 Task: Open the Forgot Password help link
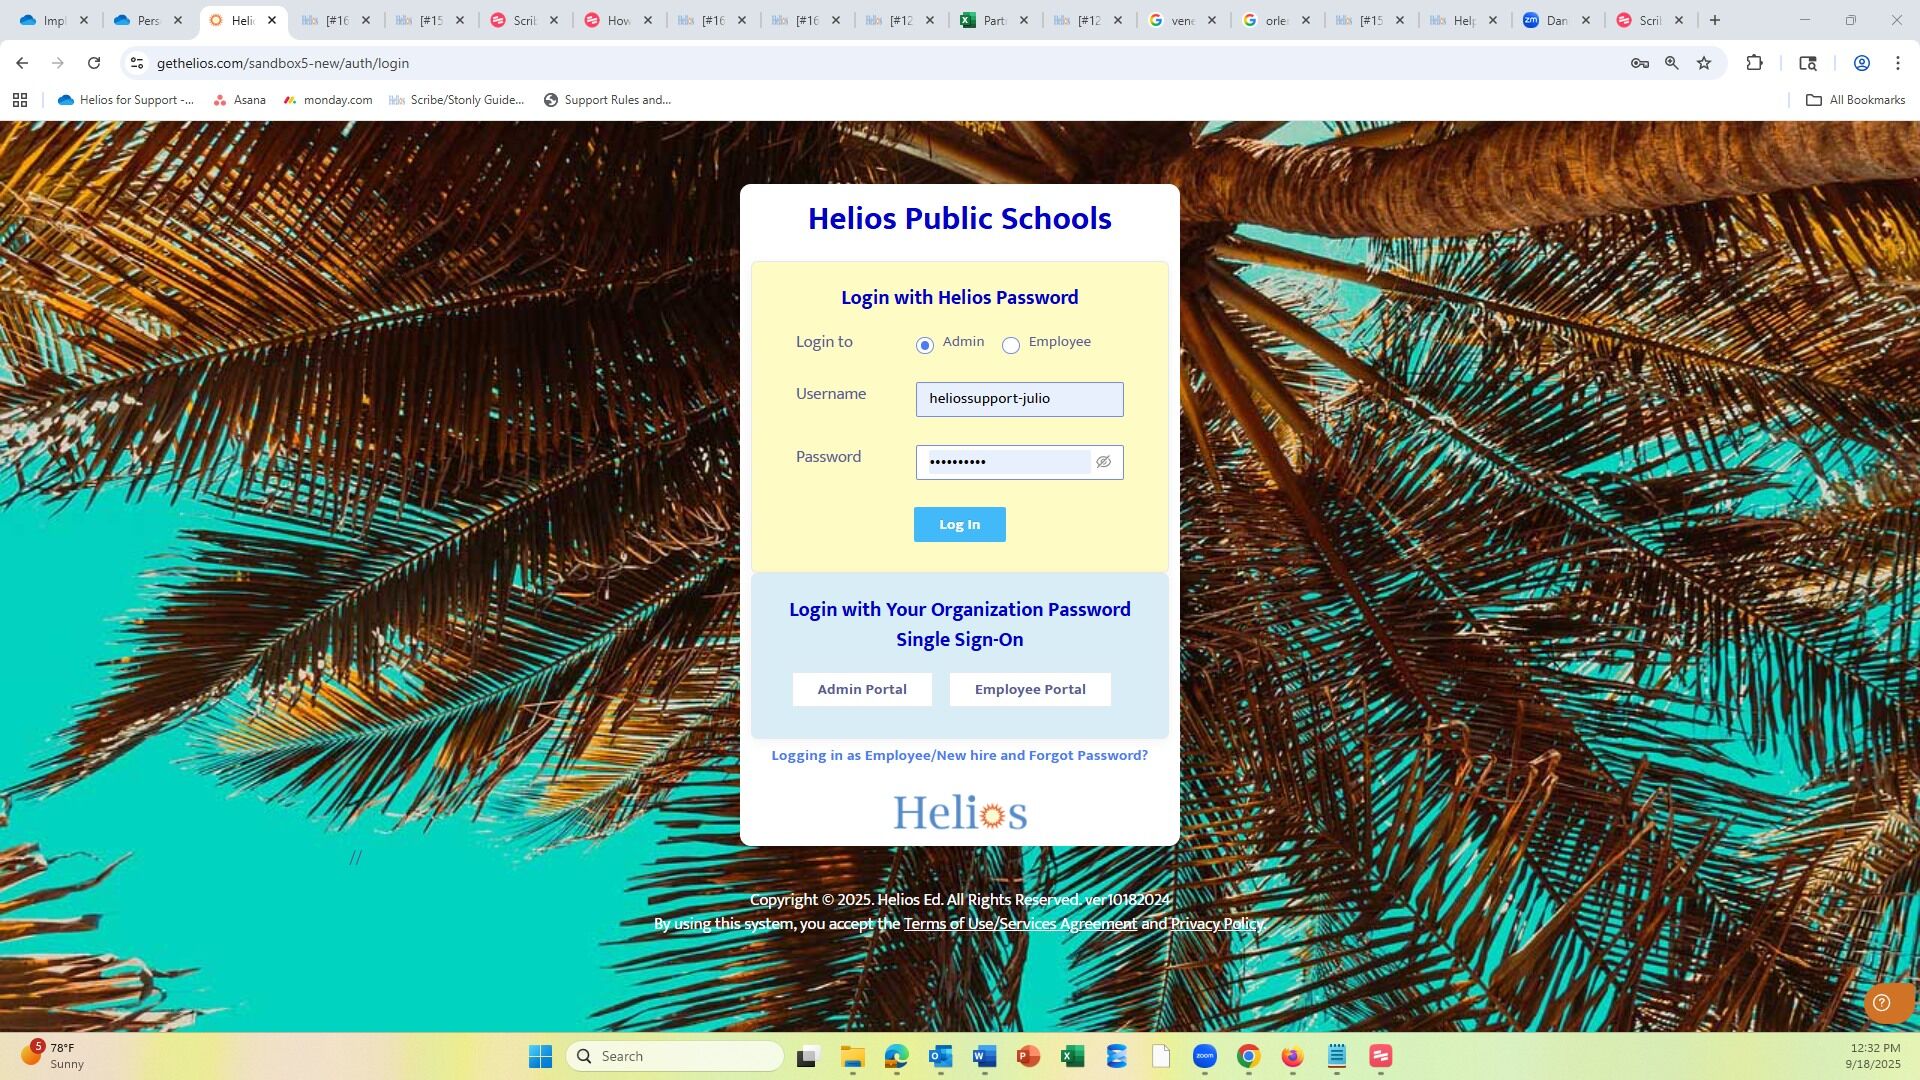click(x=959, y=756)
